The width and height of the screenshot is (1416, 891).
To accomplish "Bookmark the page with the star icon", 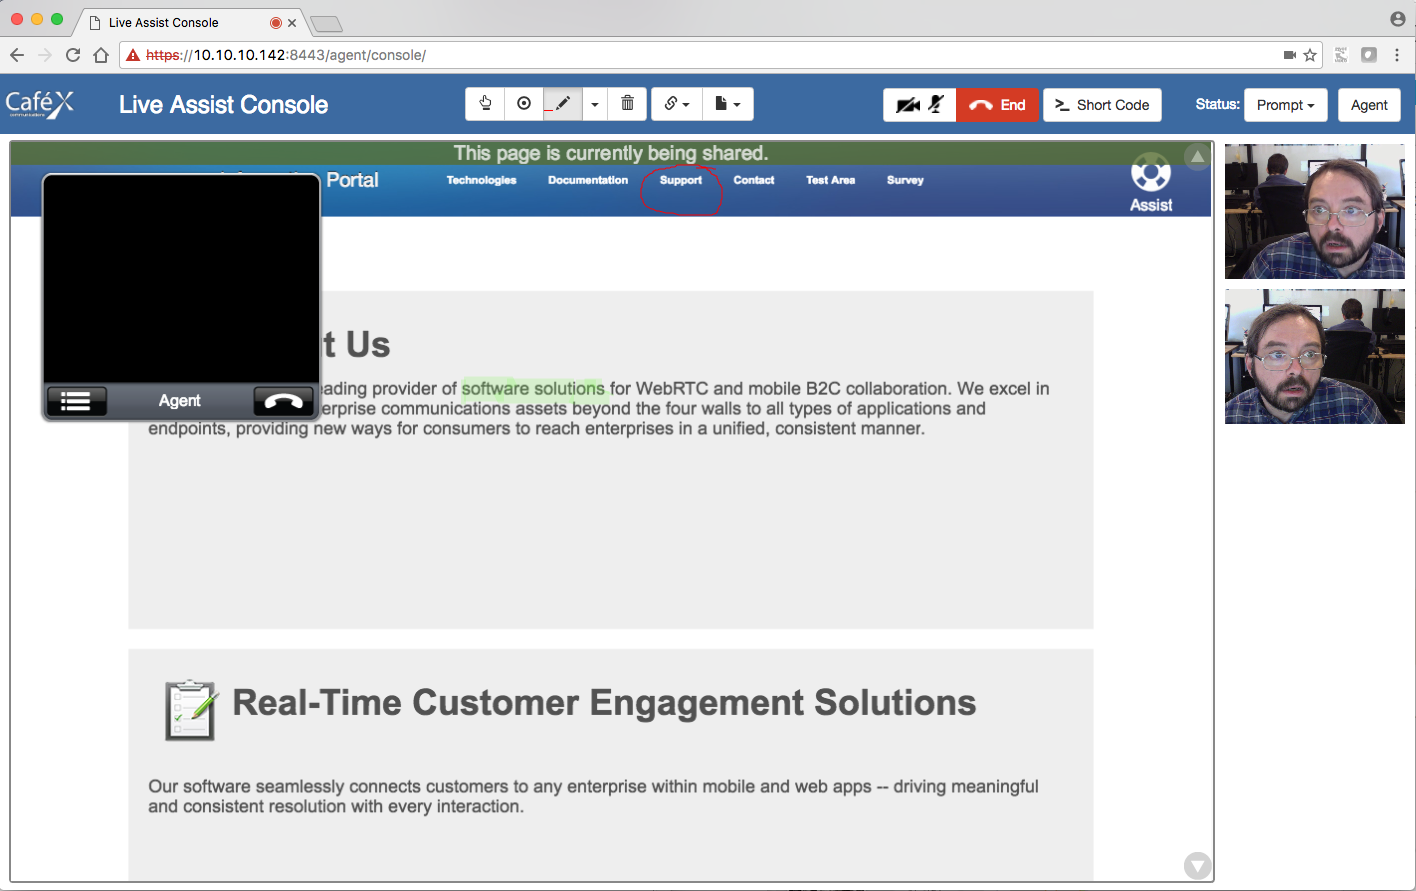I will [1310, 55].
